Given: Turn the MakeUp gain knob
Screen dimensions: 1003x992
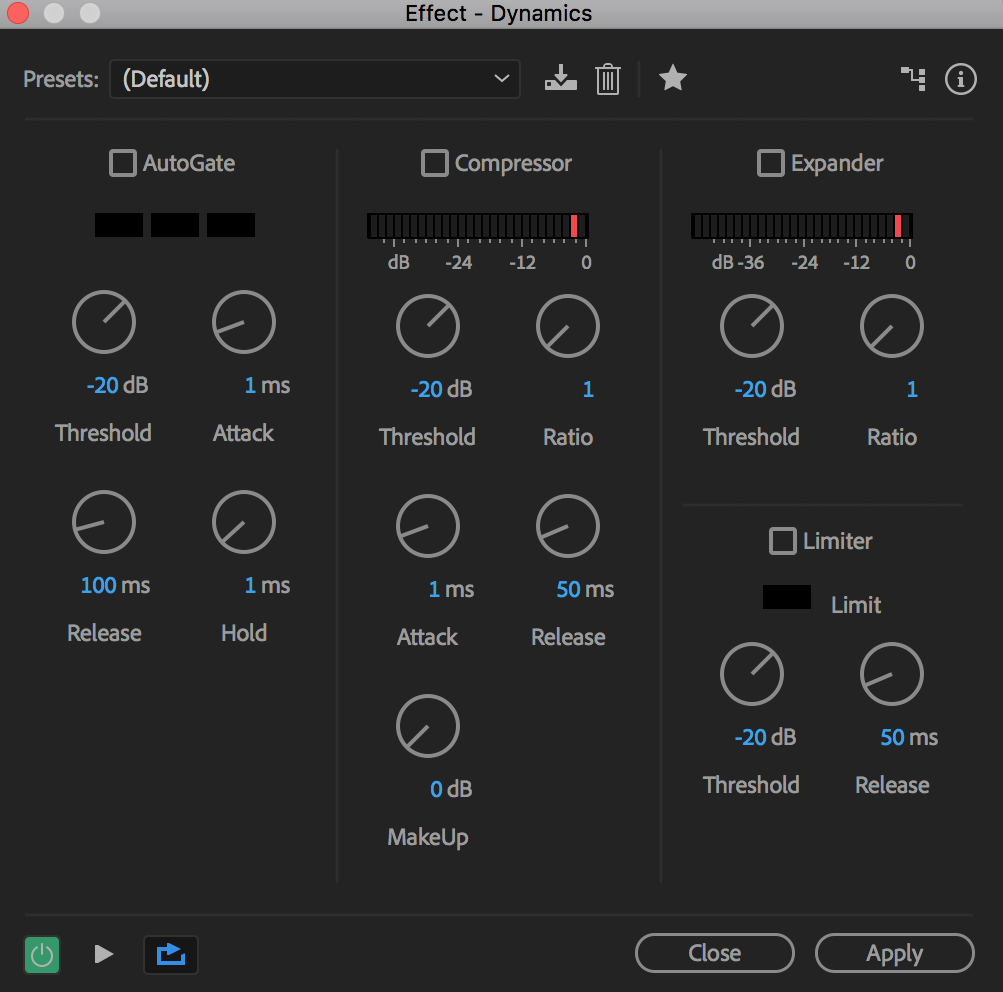Looking at the screenshot, I should pyautogui.click(x=428, y=726).
